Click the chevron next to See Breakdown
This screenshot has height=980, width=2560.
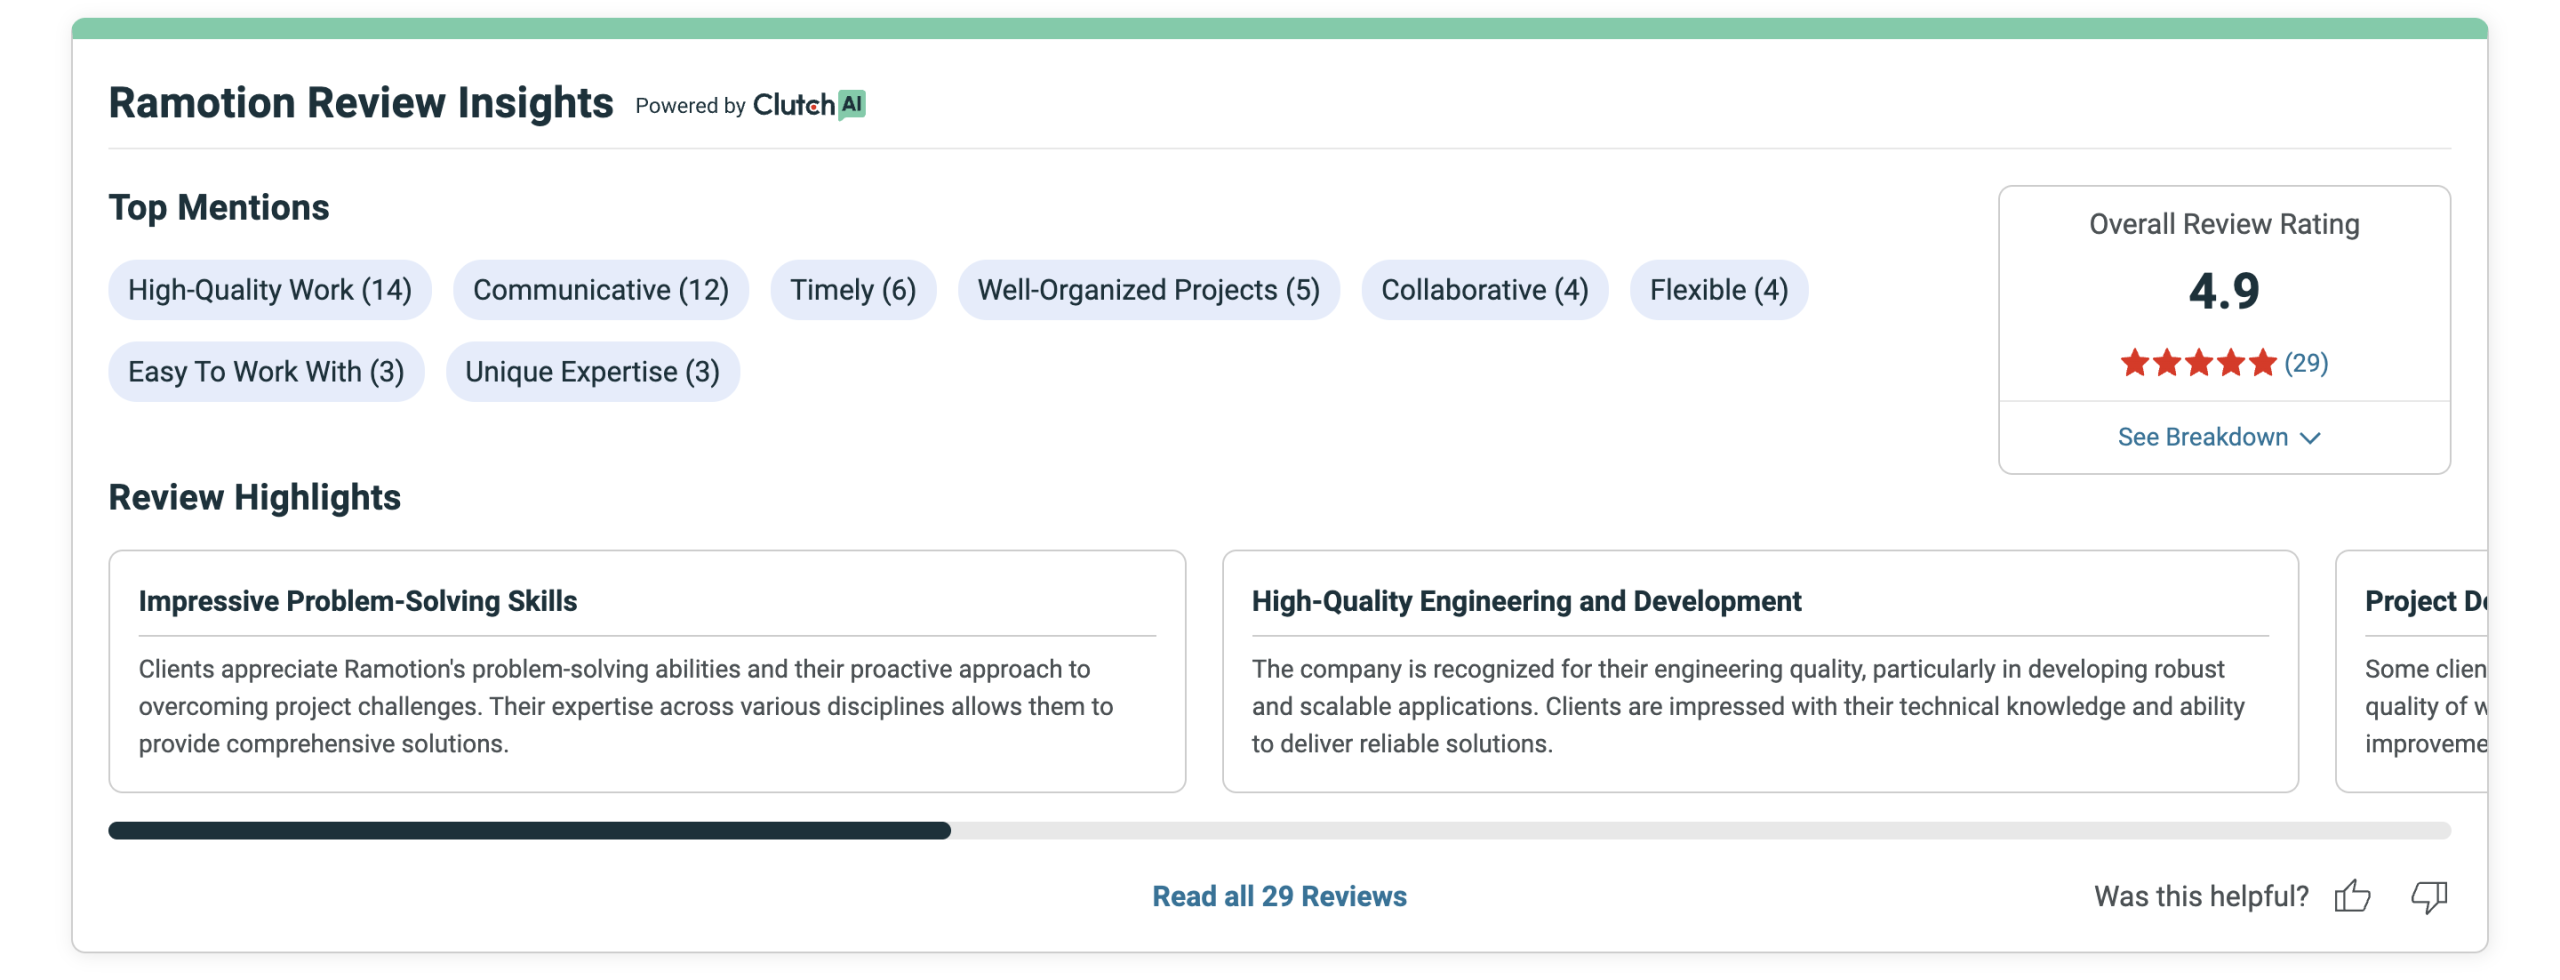[x=2309, y=438]
